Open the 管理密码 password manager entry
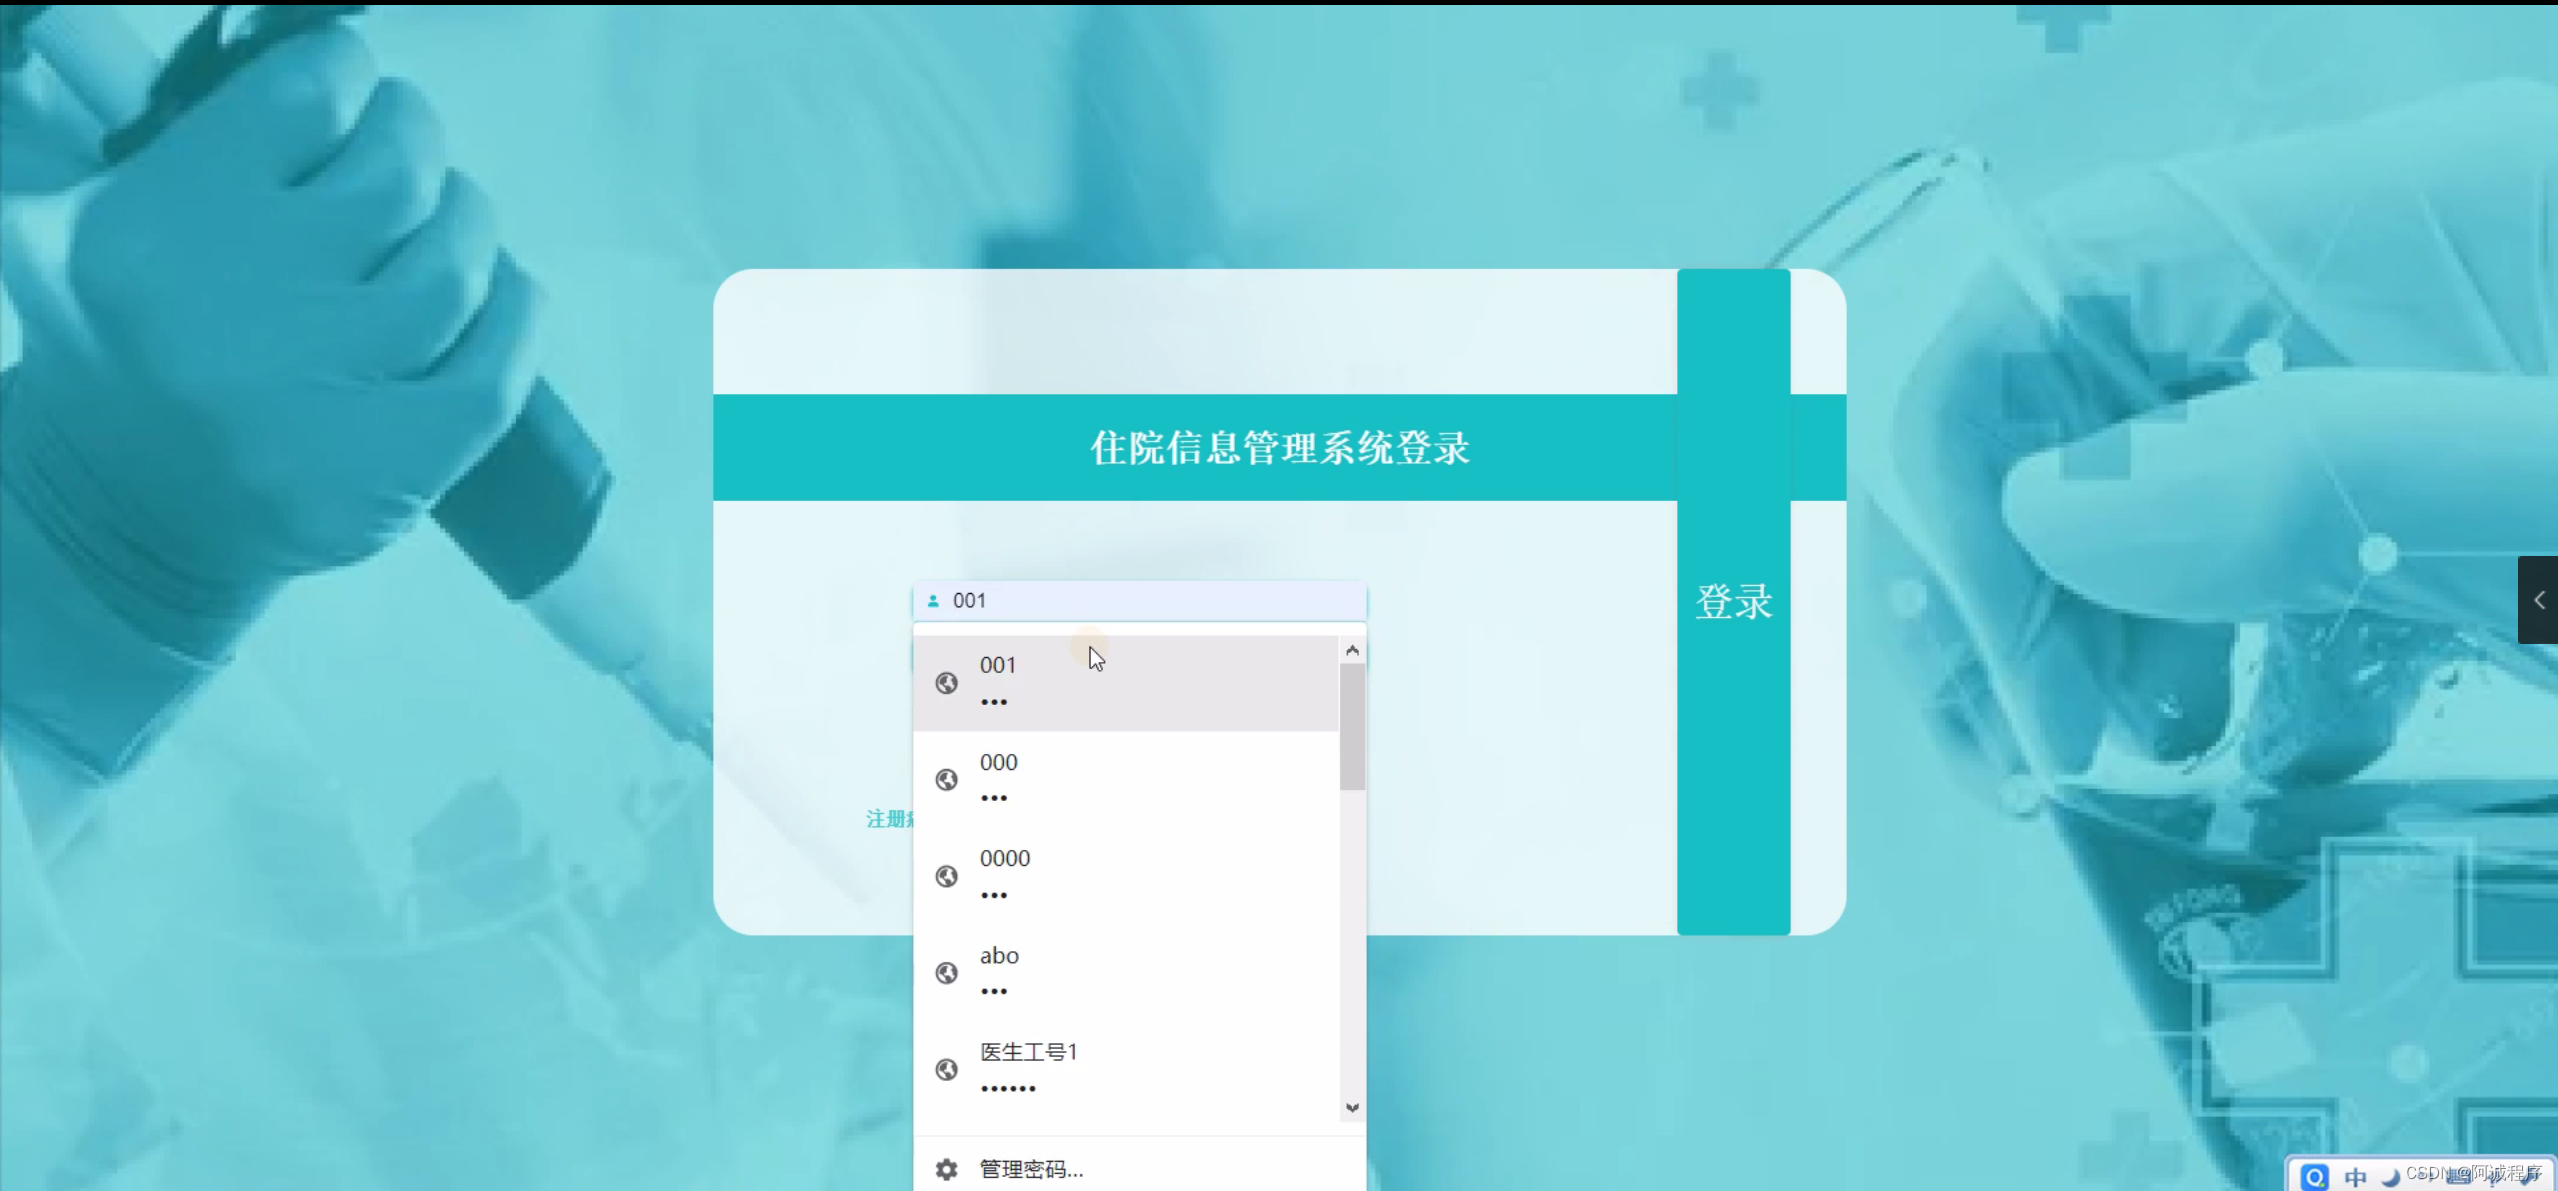The image size is (2558, 1191). coord(1030,1169)
